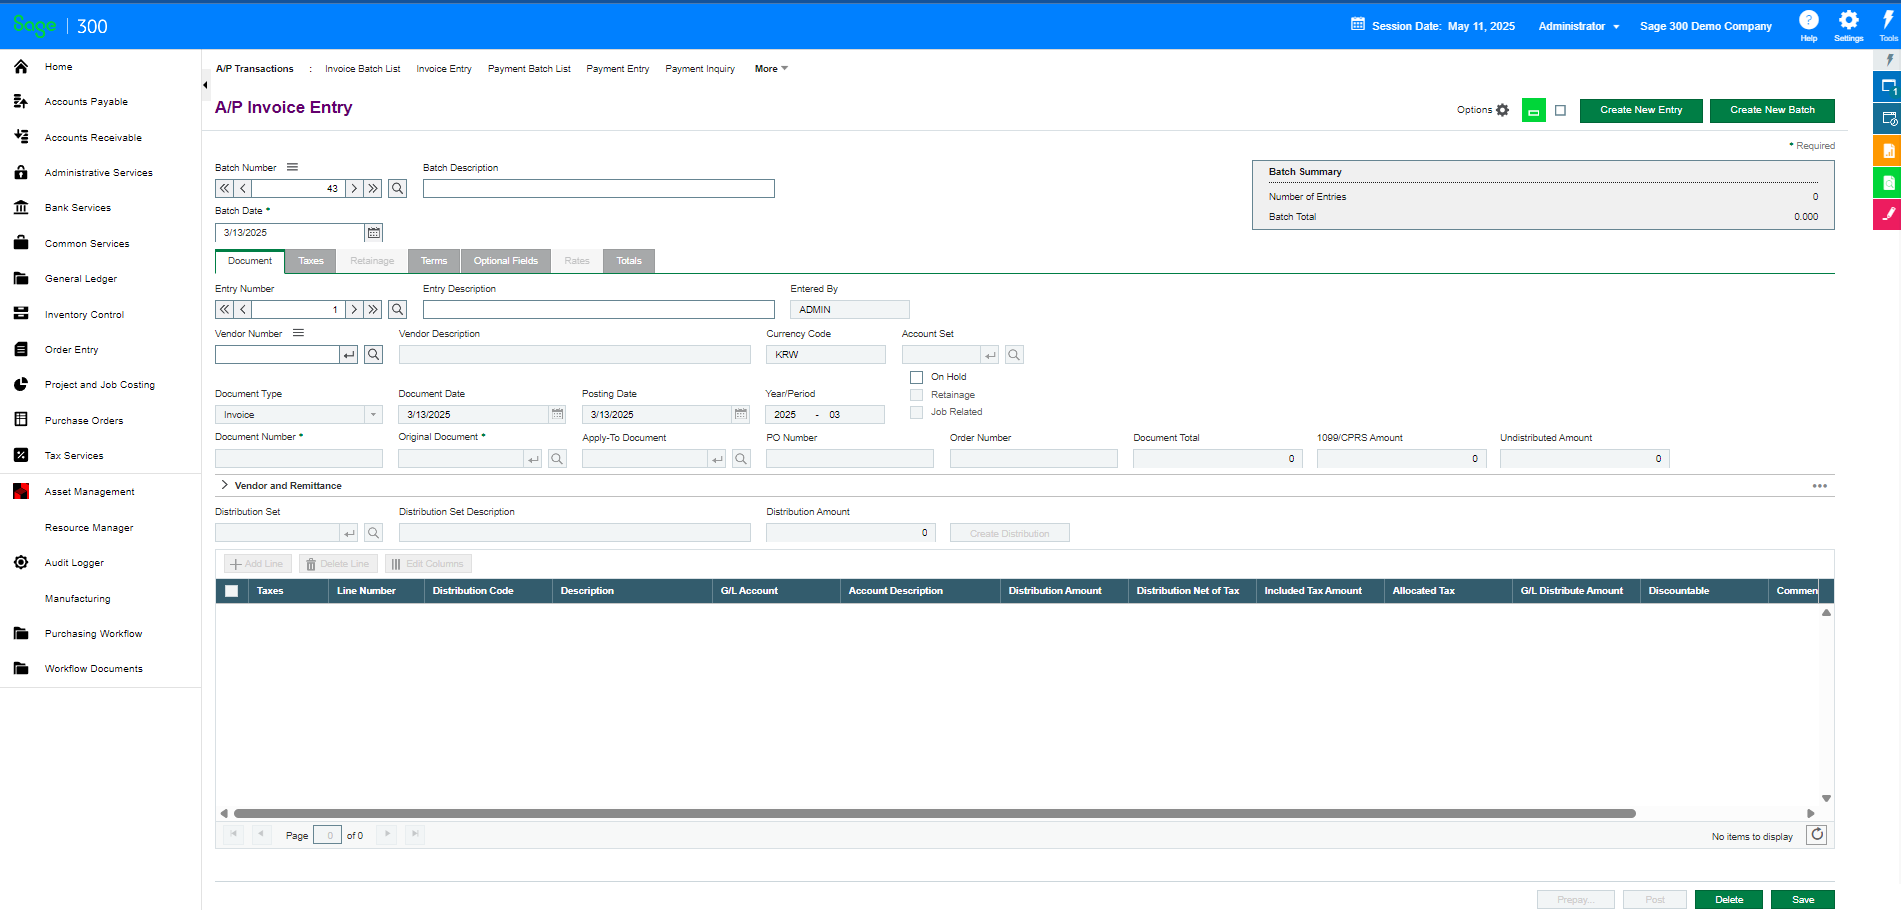The image size is (1901, 910).
Task: Switch to the Taxes tab
Action: tap(311, 261)
